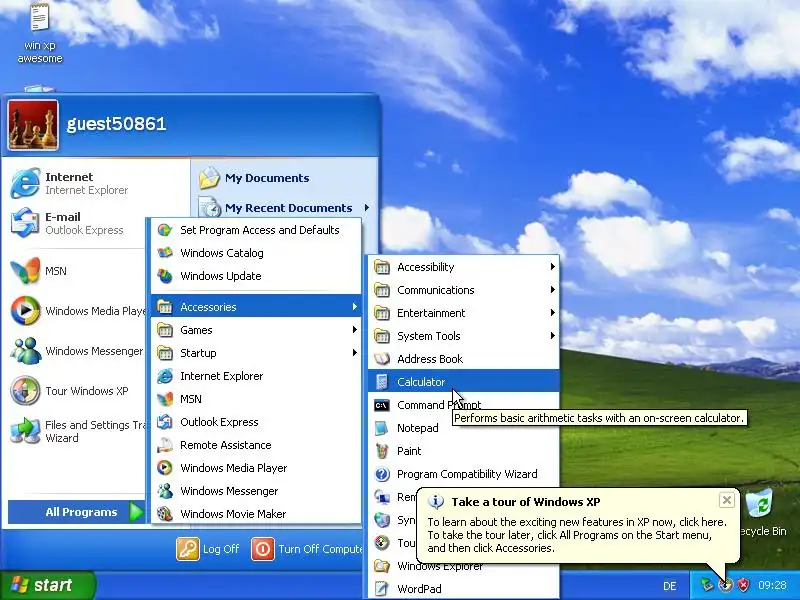Click the Calculator icon in Accessories
Viewport: 800px width, 600px height.
[x=382, y=382]
